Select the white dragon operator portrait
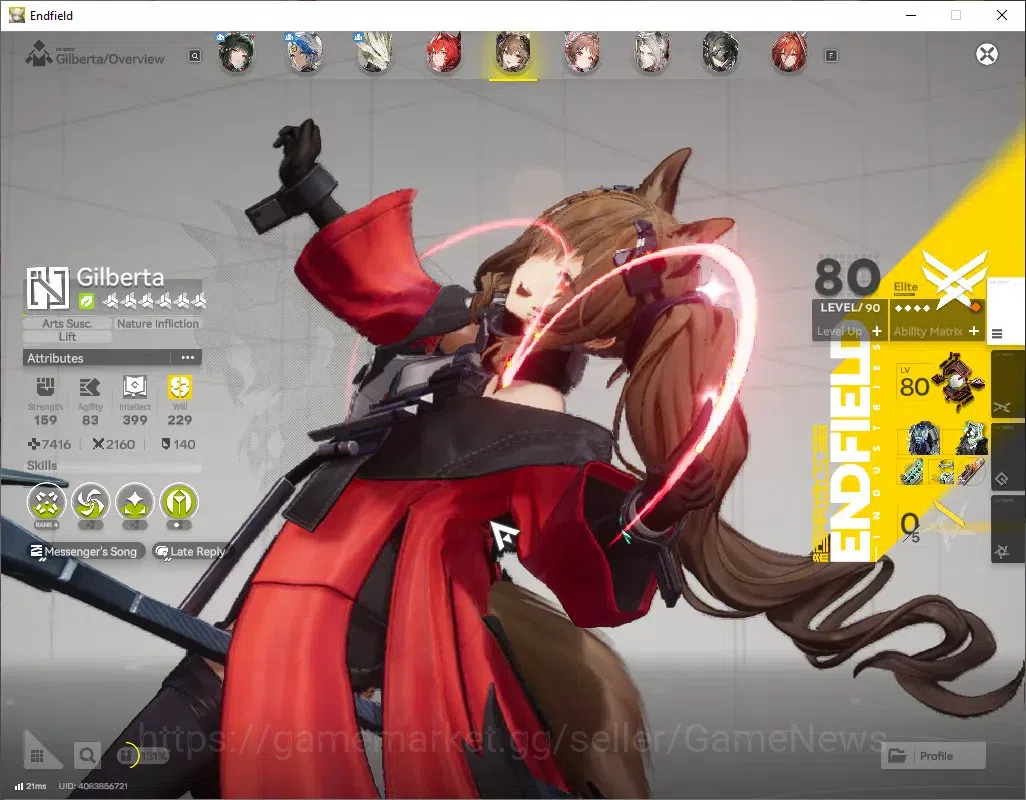This screenshot has height=800, width=1026. [x=374, y=52]
